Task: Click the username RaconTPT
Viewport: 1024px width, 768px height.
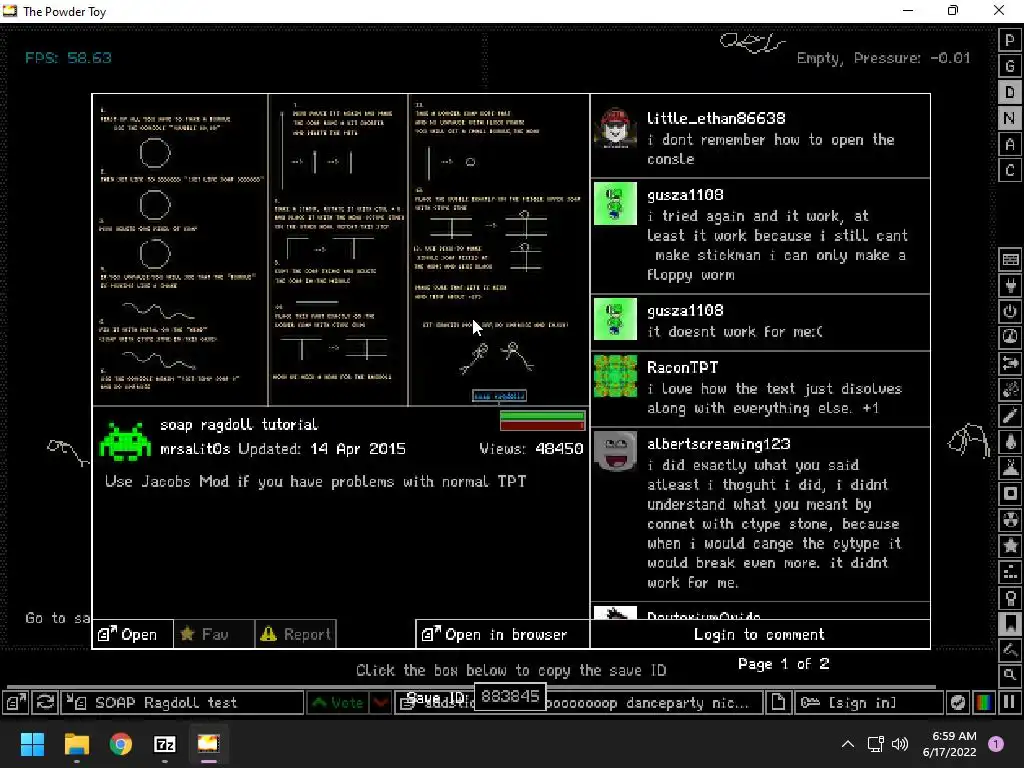Action: tap(682, 367)
